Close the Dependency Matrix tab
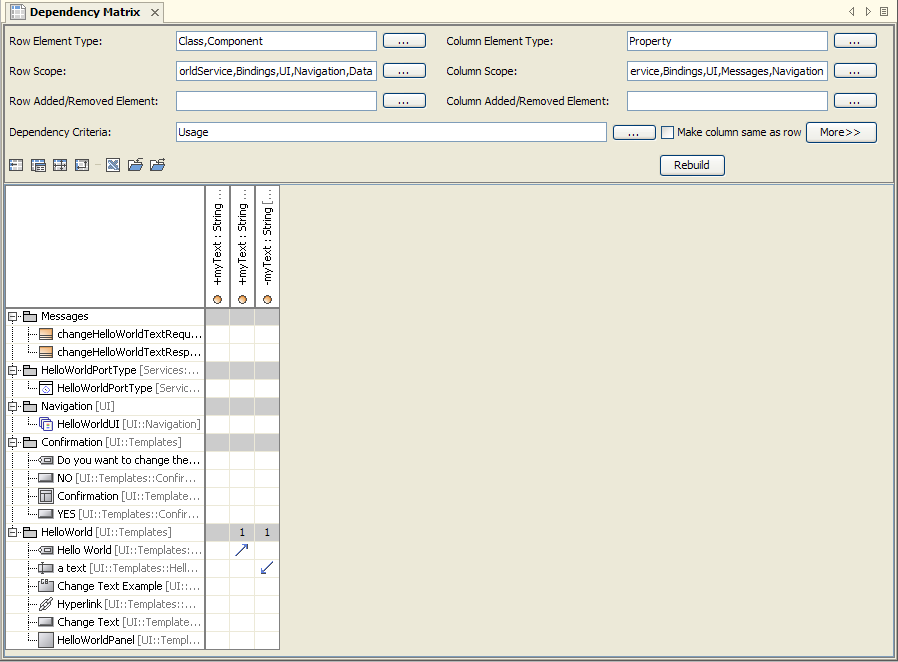This screenshot has height=662, width=898. (155, 13)
